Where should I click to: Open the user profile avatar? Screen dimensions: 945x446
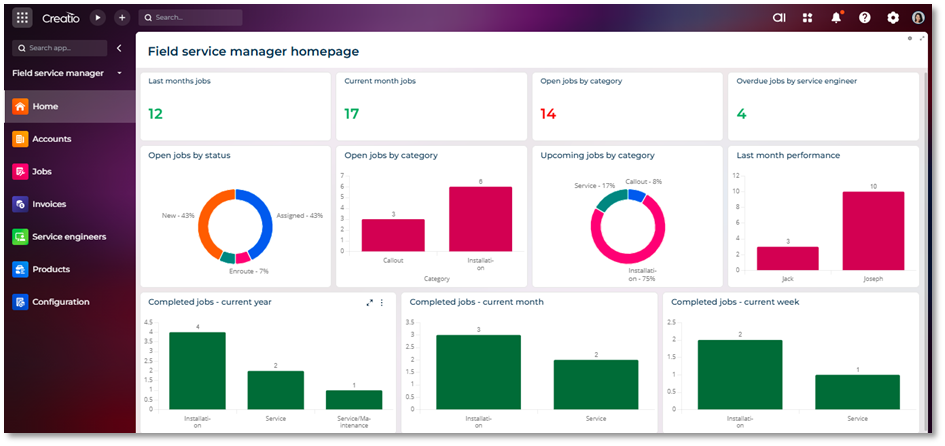[919, 17]
